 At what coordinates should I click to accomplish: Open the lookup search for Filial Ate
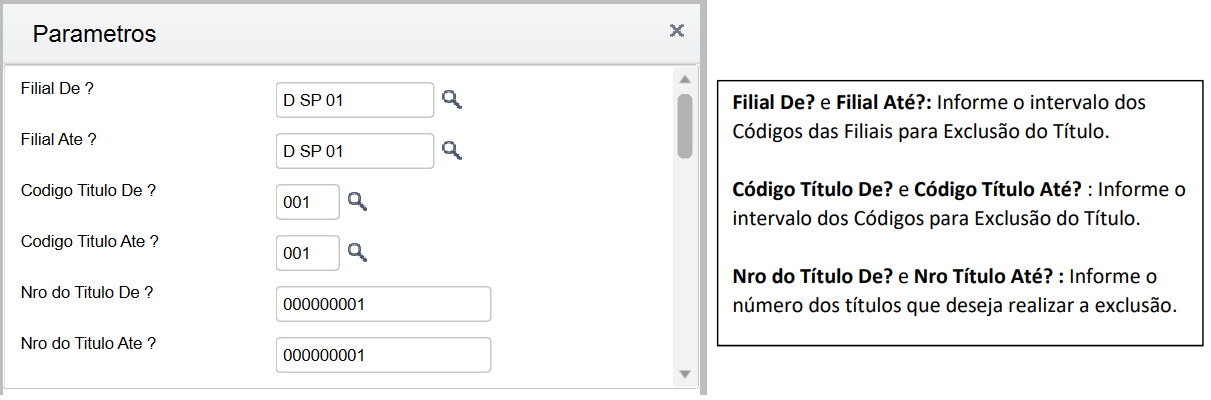click(x=453, y=150)
